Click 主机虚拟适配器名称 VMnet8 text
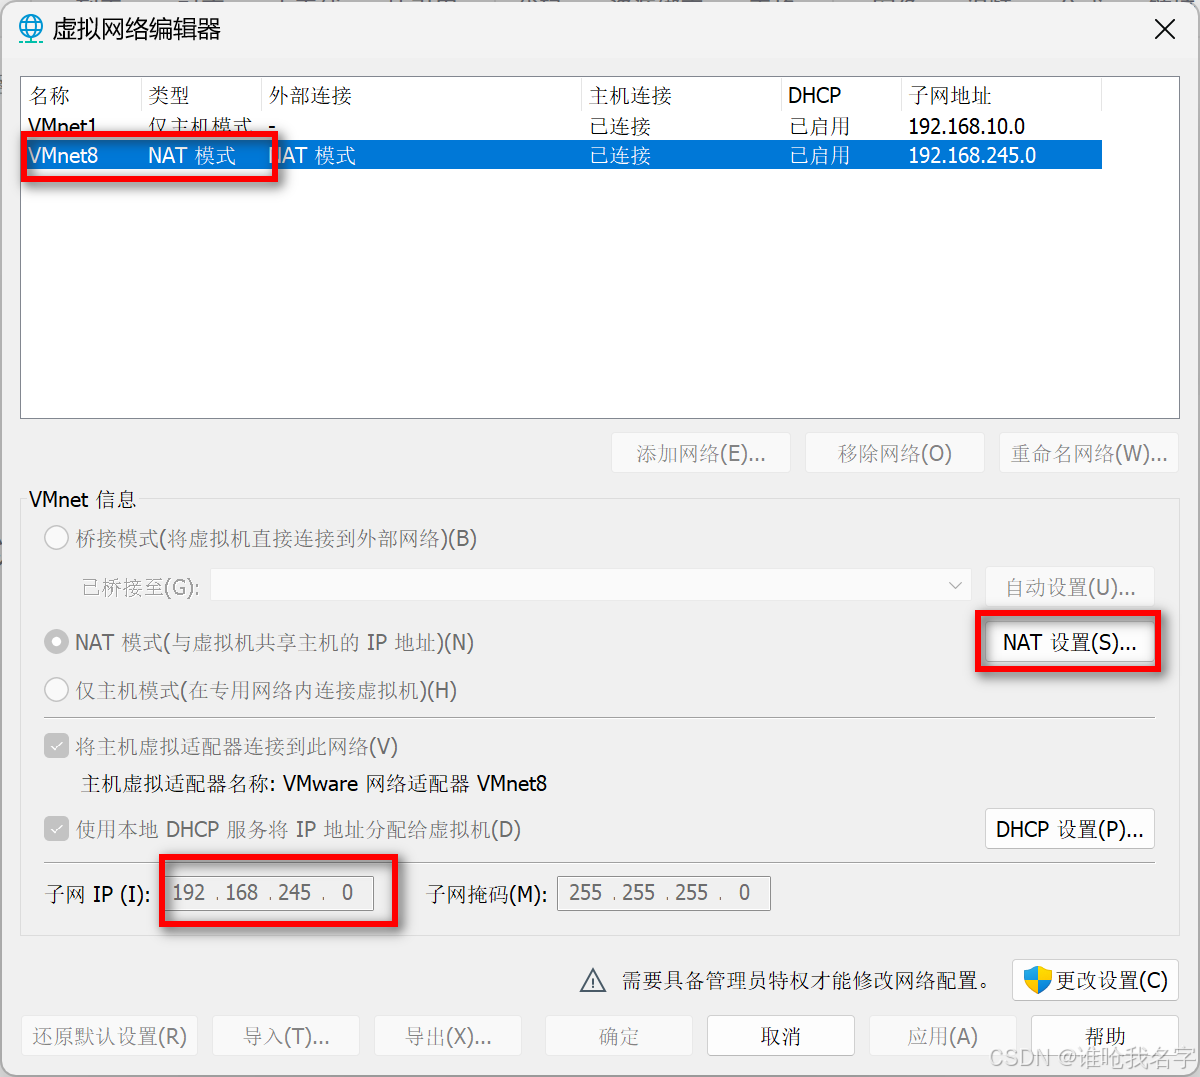This screenshot has width=1200, height=1077. (x=314, y=784)
